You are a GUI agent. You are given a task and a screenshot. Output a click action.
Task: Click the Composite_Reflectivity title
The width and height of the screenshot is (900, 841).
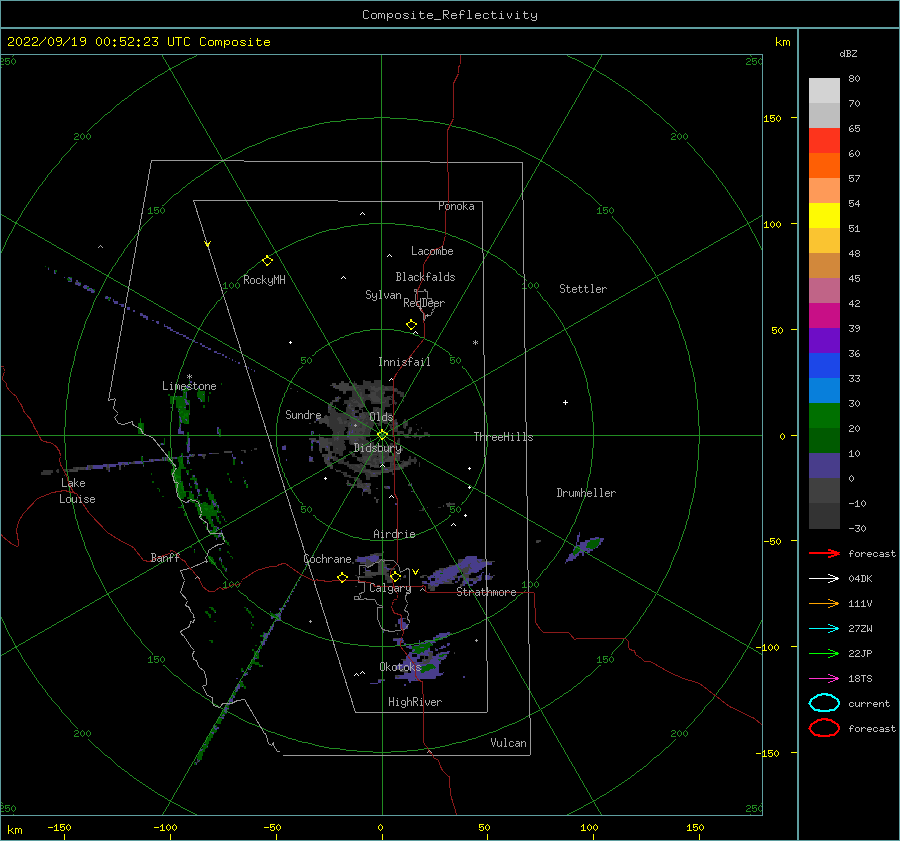[x=450, y=15]
